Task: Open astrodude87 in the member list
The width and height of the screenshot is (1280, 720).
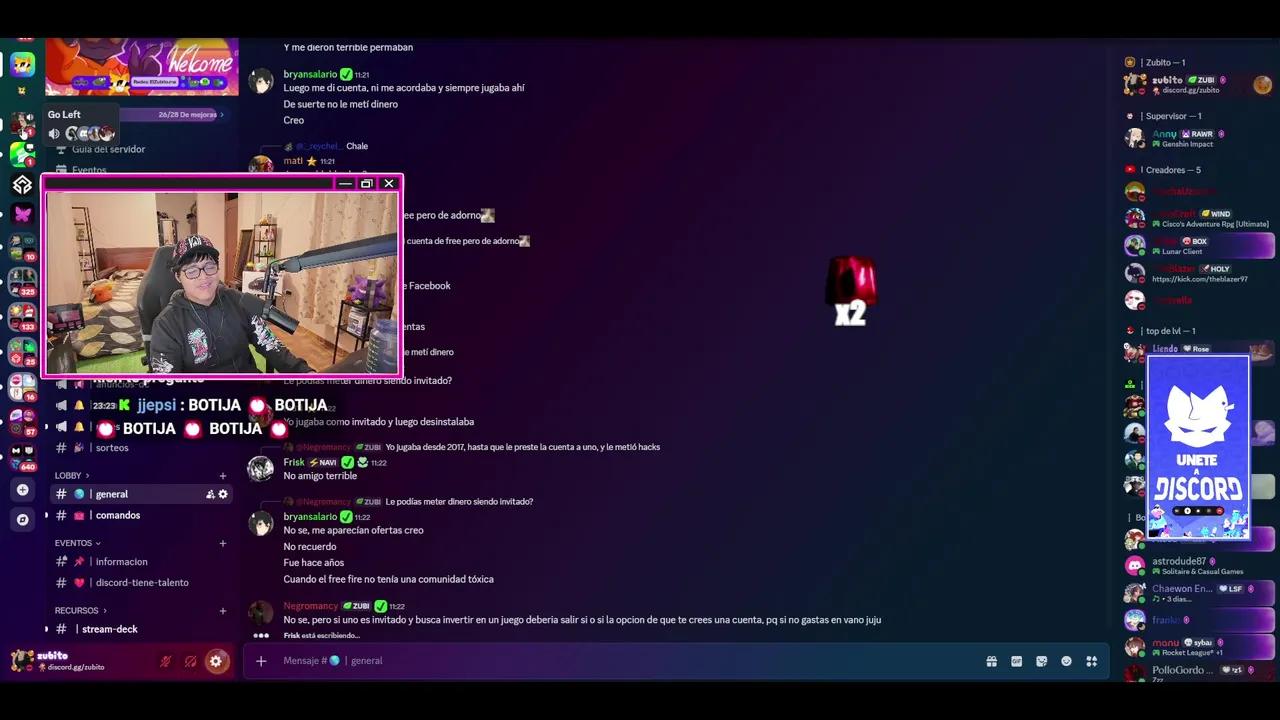Action: [x=1198, y=566]
